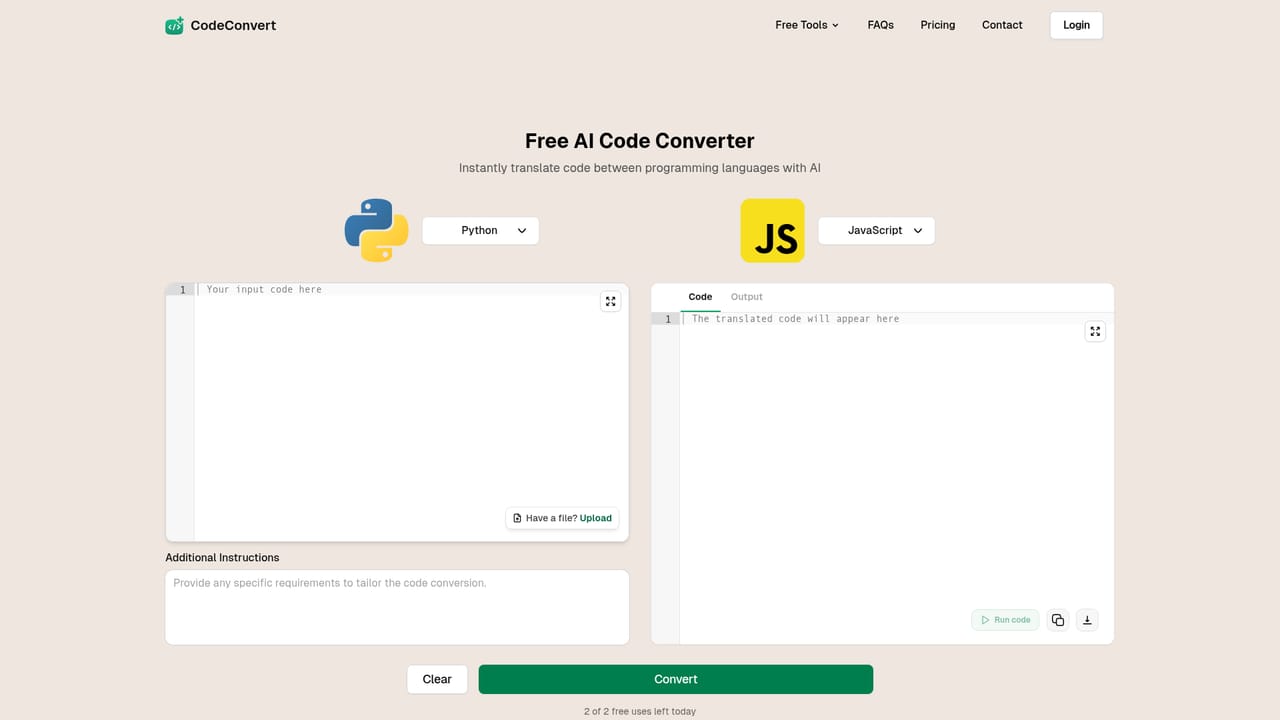This screenshot has height=720, width=1280.
Task: Click the JavaScript logo image
Action: [772, 230]
